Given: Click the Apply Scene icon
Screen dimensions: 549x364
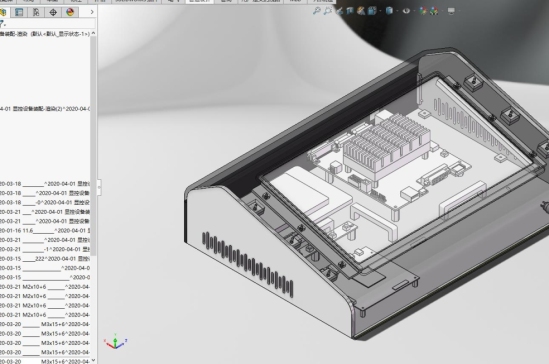Looking at the screenshot, I should click(x=434, y=11).
